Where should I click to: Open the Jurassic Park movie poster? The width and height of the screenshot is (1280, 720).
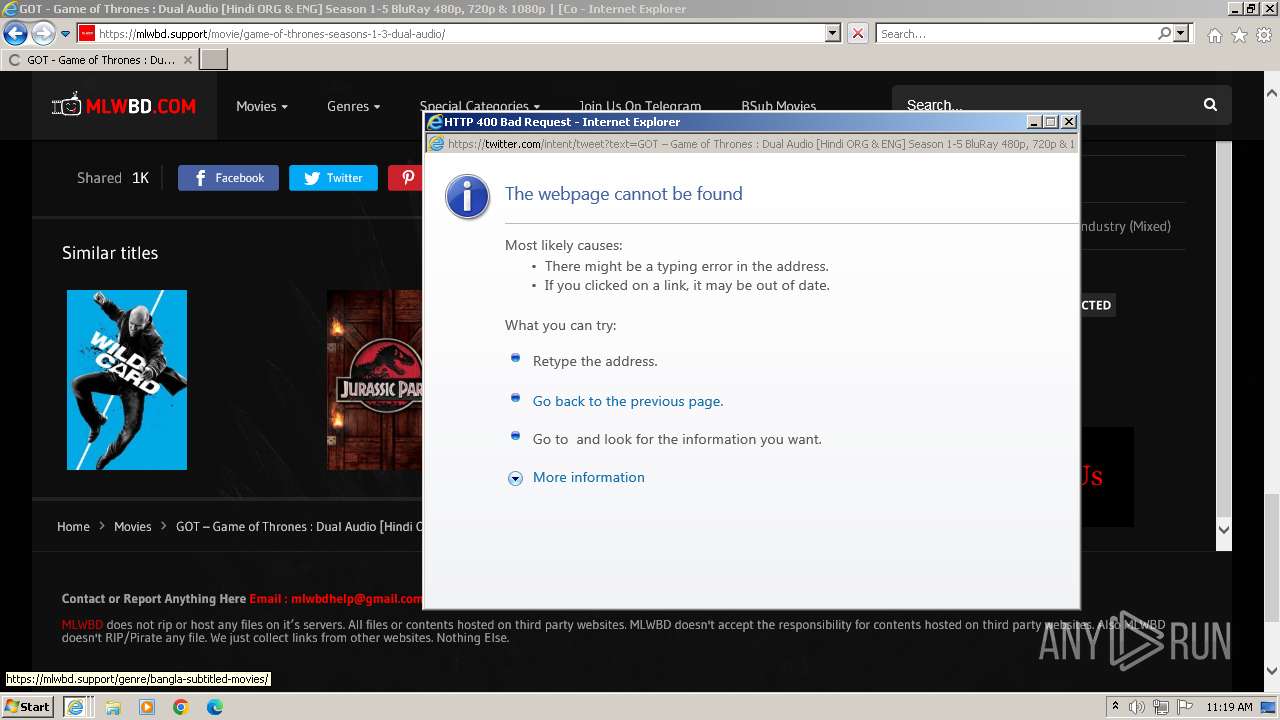375,380
